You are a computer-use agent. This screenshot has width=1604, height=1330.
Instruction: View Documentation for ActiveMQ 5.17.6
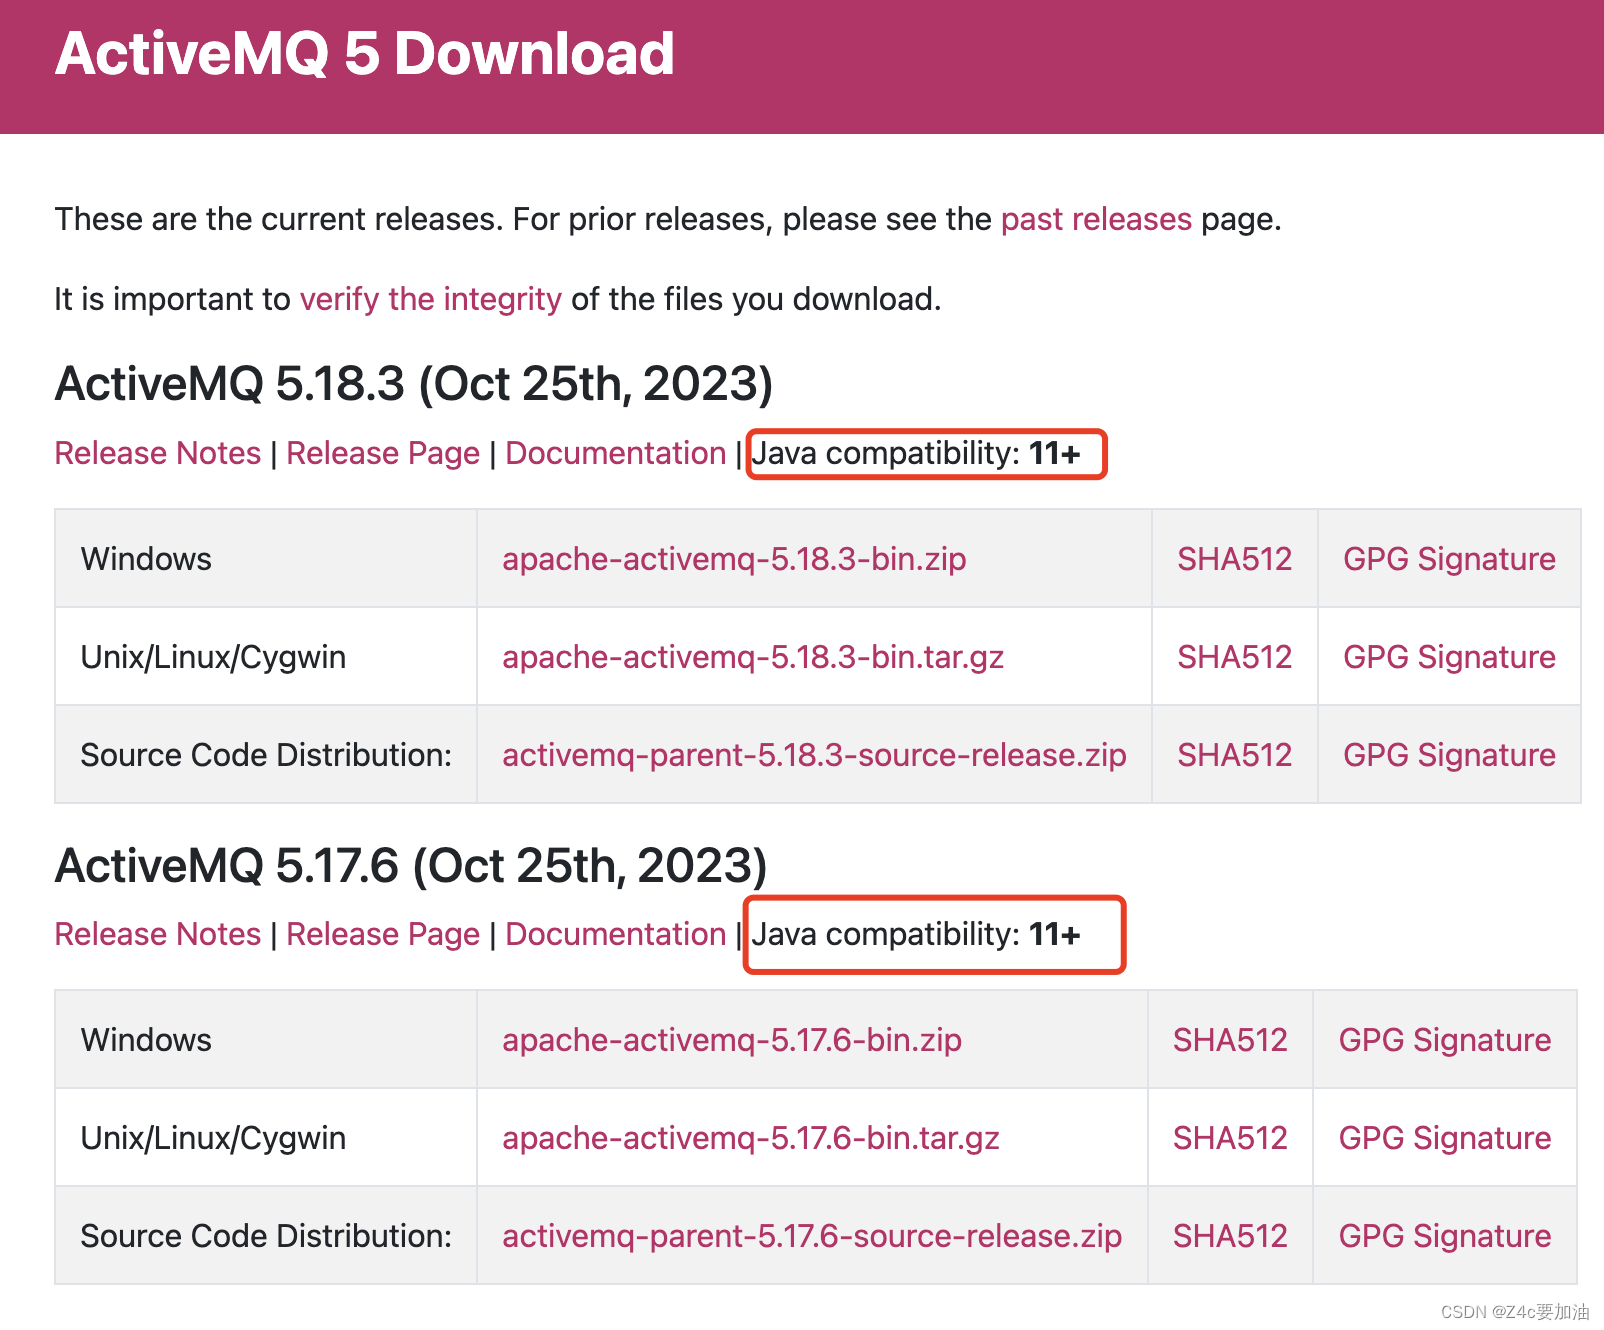[615, 935]
